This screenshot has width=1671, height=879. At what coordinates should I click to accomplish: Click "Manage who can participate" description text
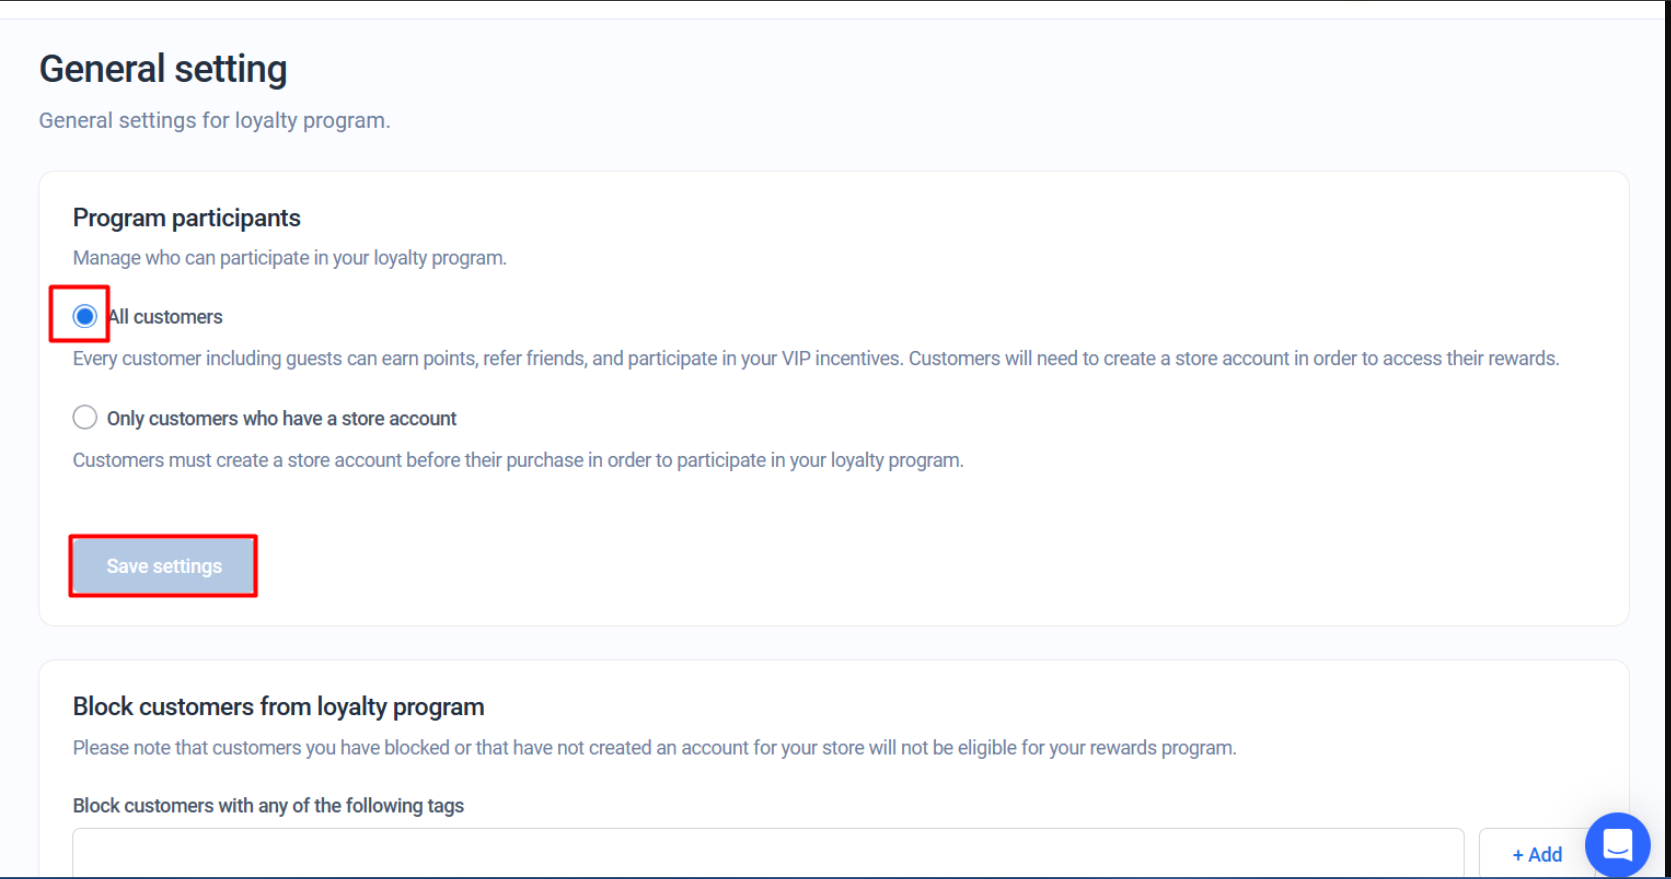pos(290,258)
